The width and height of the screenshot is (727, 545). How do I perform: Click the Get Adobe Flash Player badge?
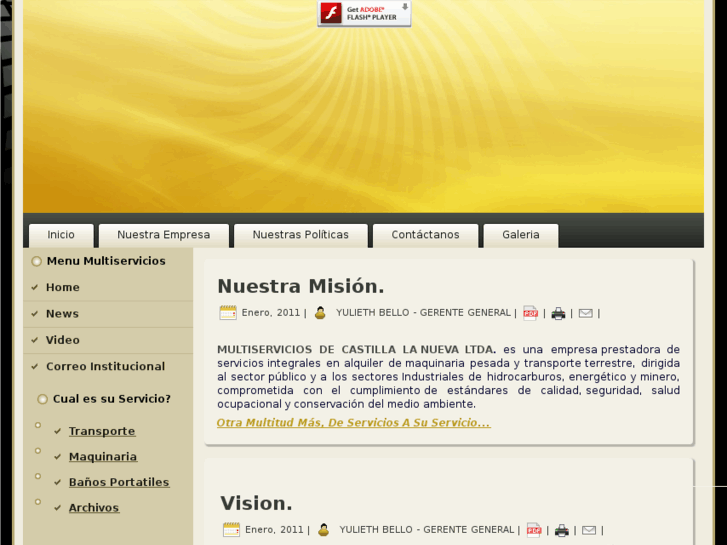(x=364, y=13)
